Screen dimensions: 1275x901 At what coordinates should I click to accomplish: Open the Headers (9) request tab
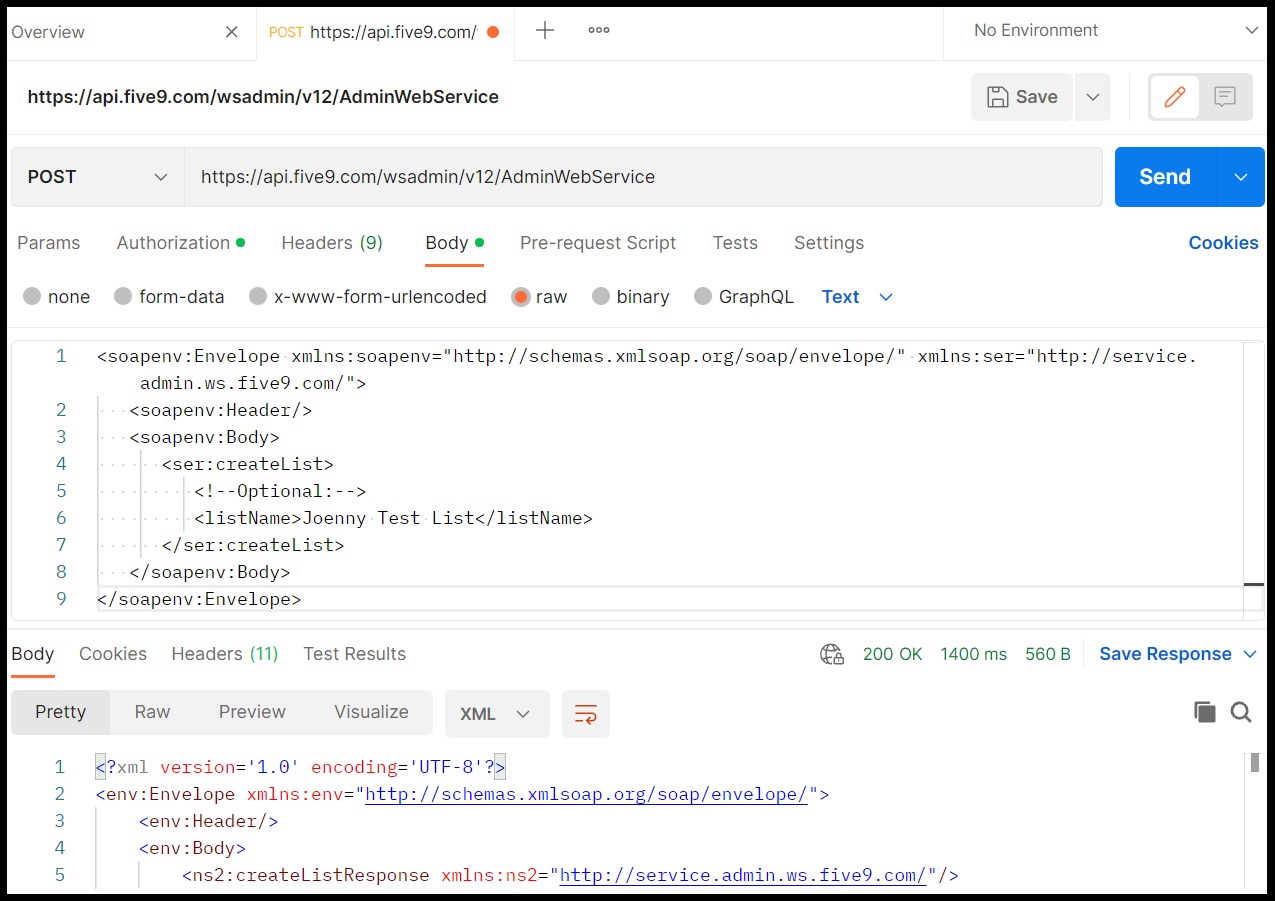(x=332, y=243)
